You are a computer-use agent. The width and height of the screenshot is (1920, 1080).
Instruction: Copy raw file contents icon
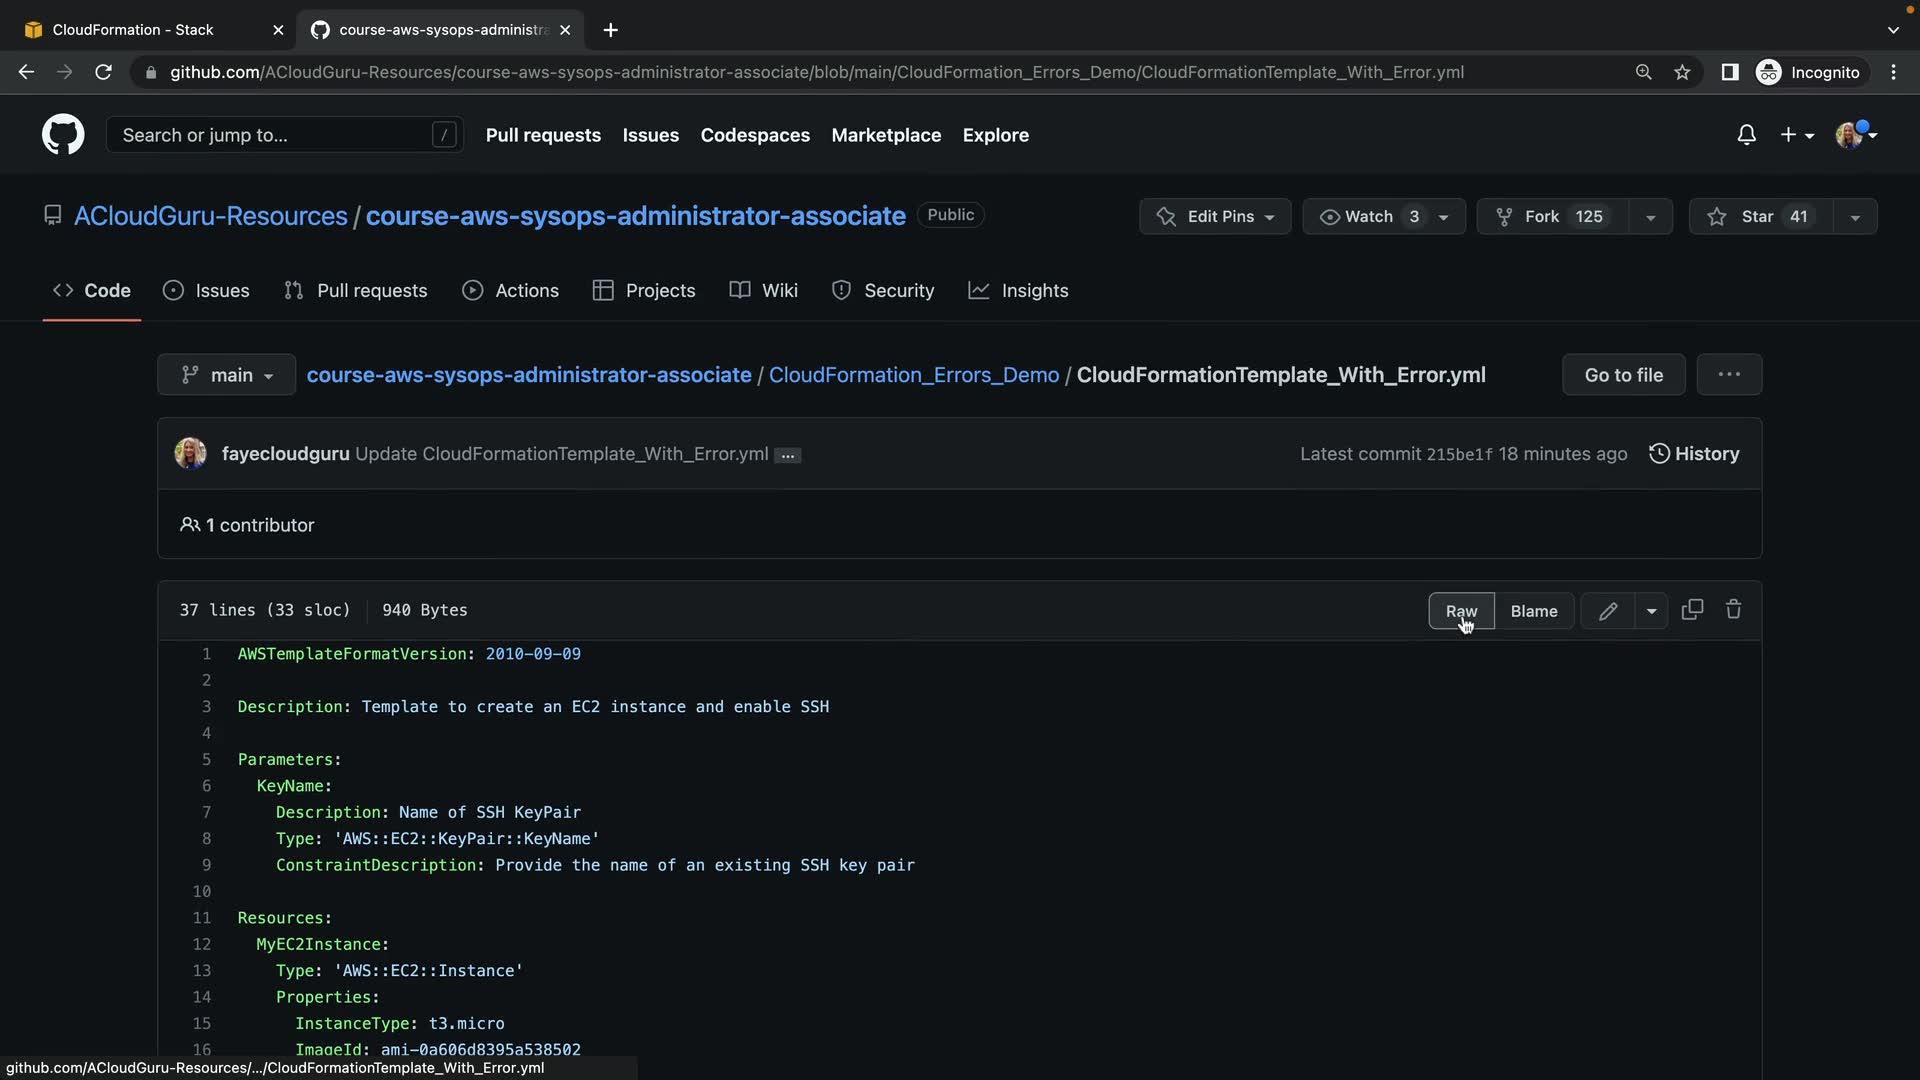(1692, 610)
